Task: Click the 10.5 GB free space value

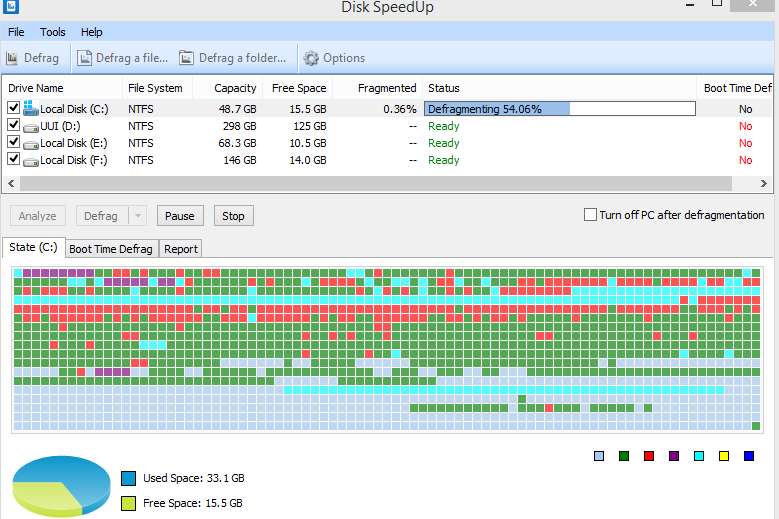Action: [x=308, y=143]
